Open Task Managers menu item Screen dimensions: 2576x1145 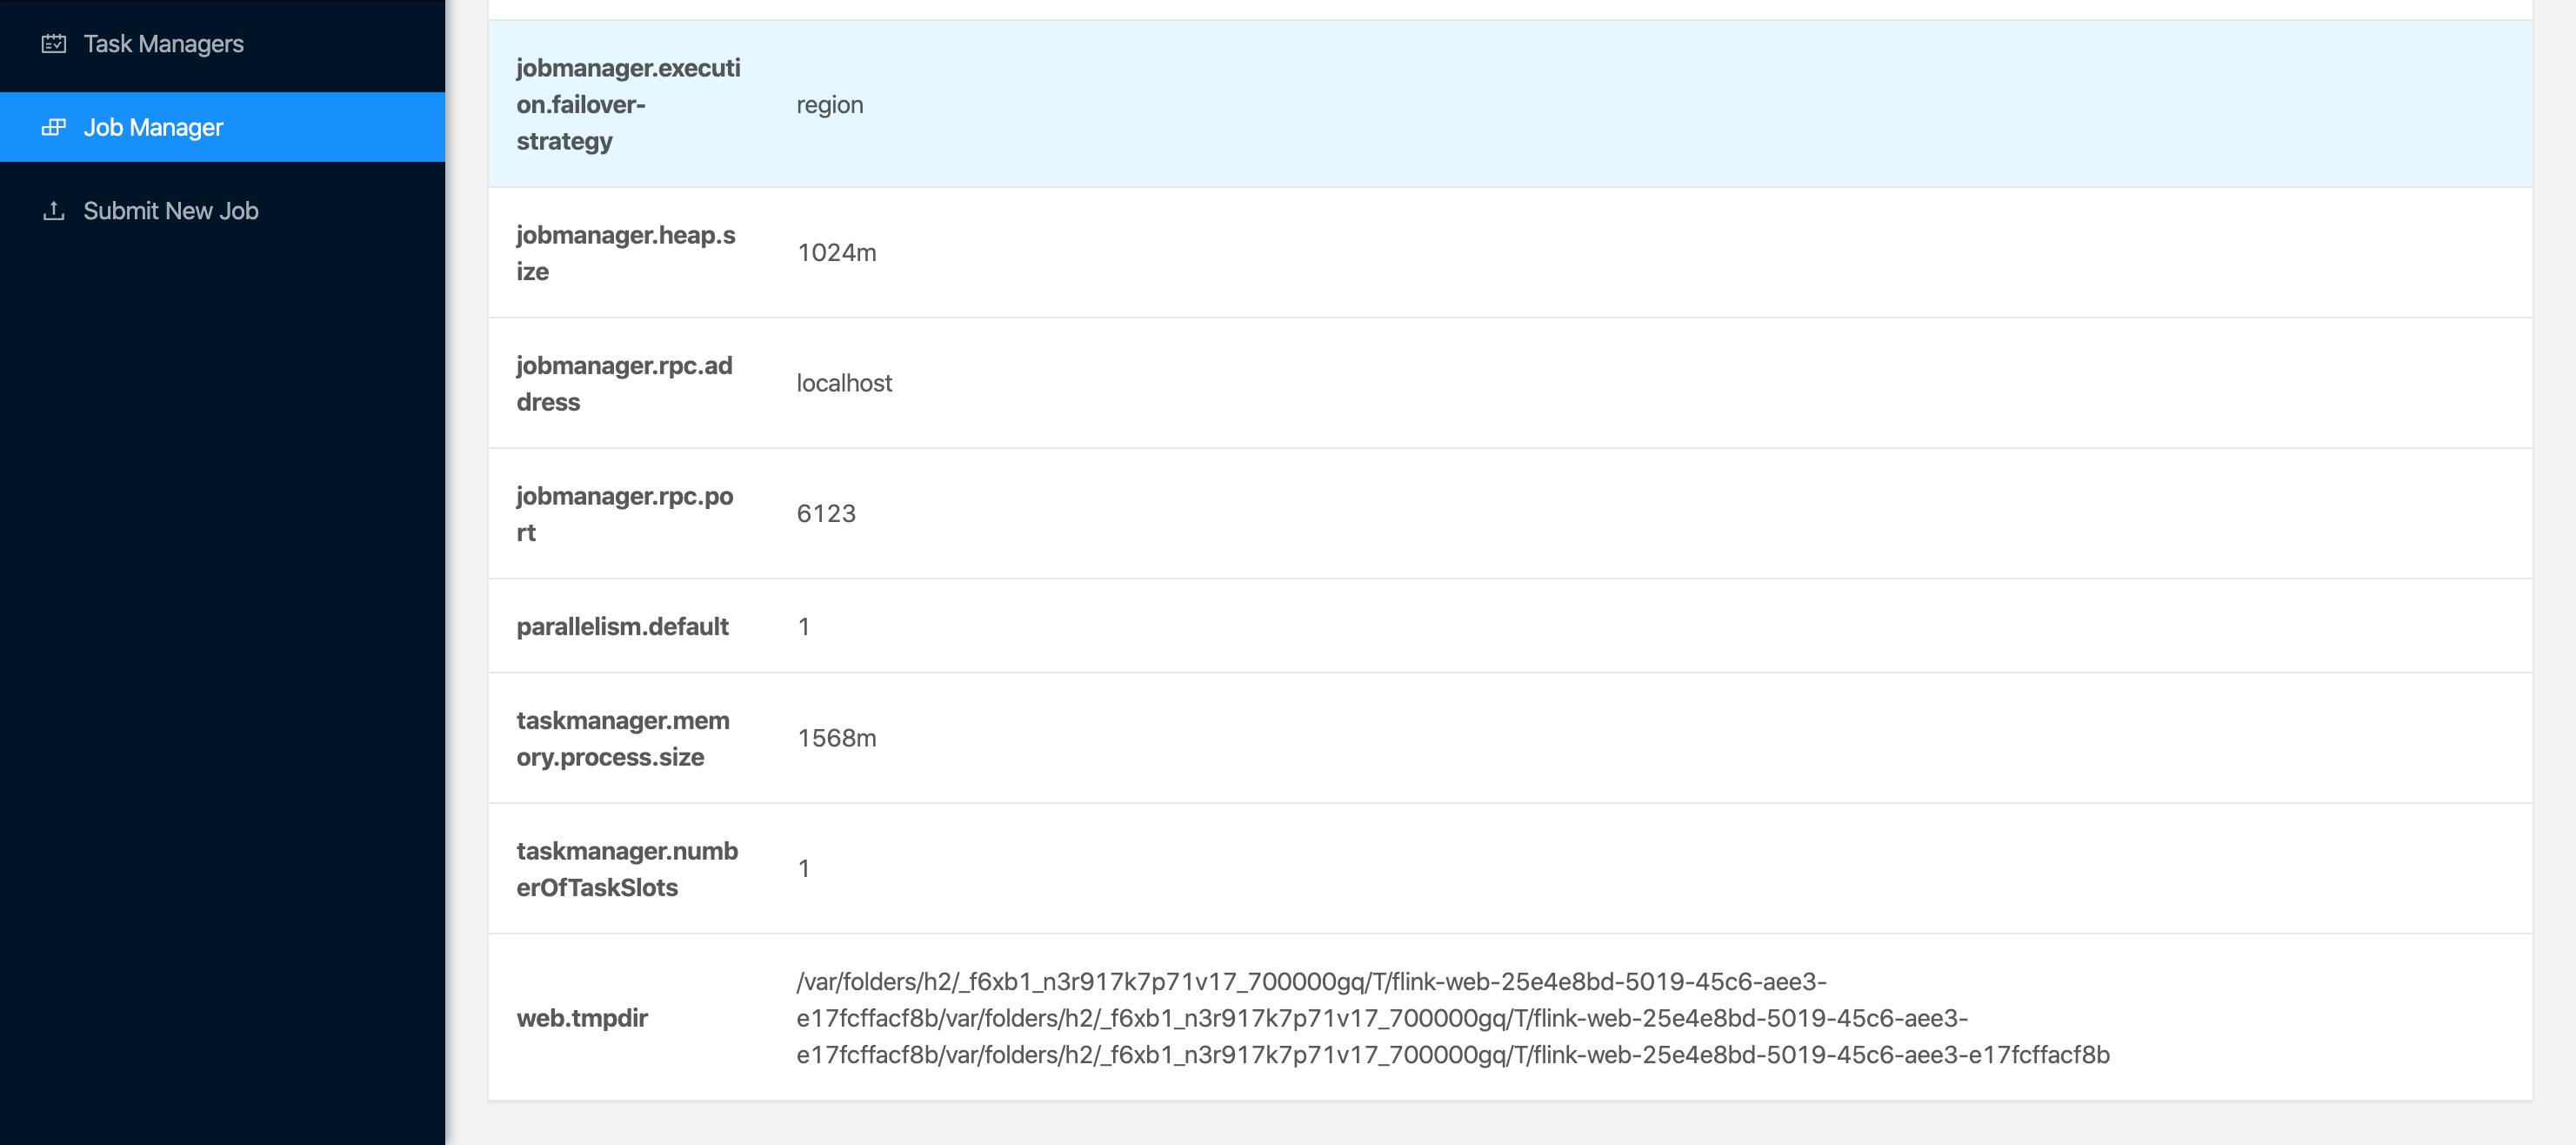[163, 44]
